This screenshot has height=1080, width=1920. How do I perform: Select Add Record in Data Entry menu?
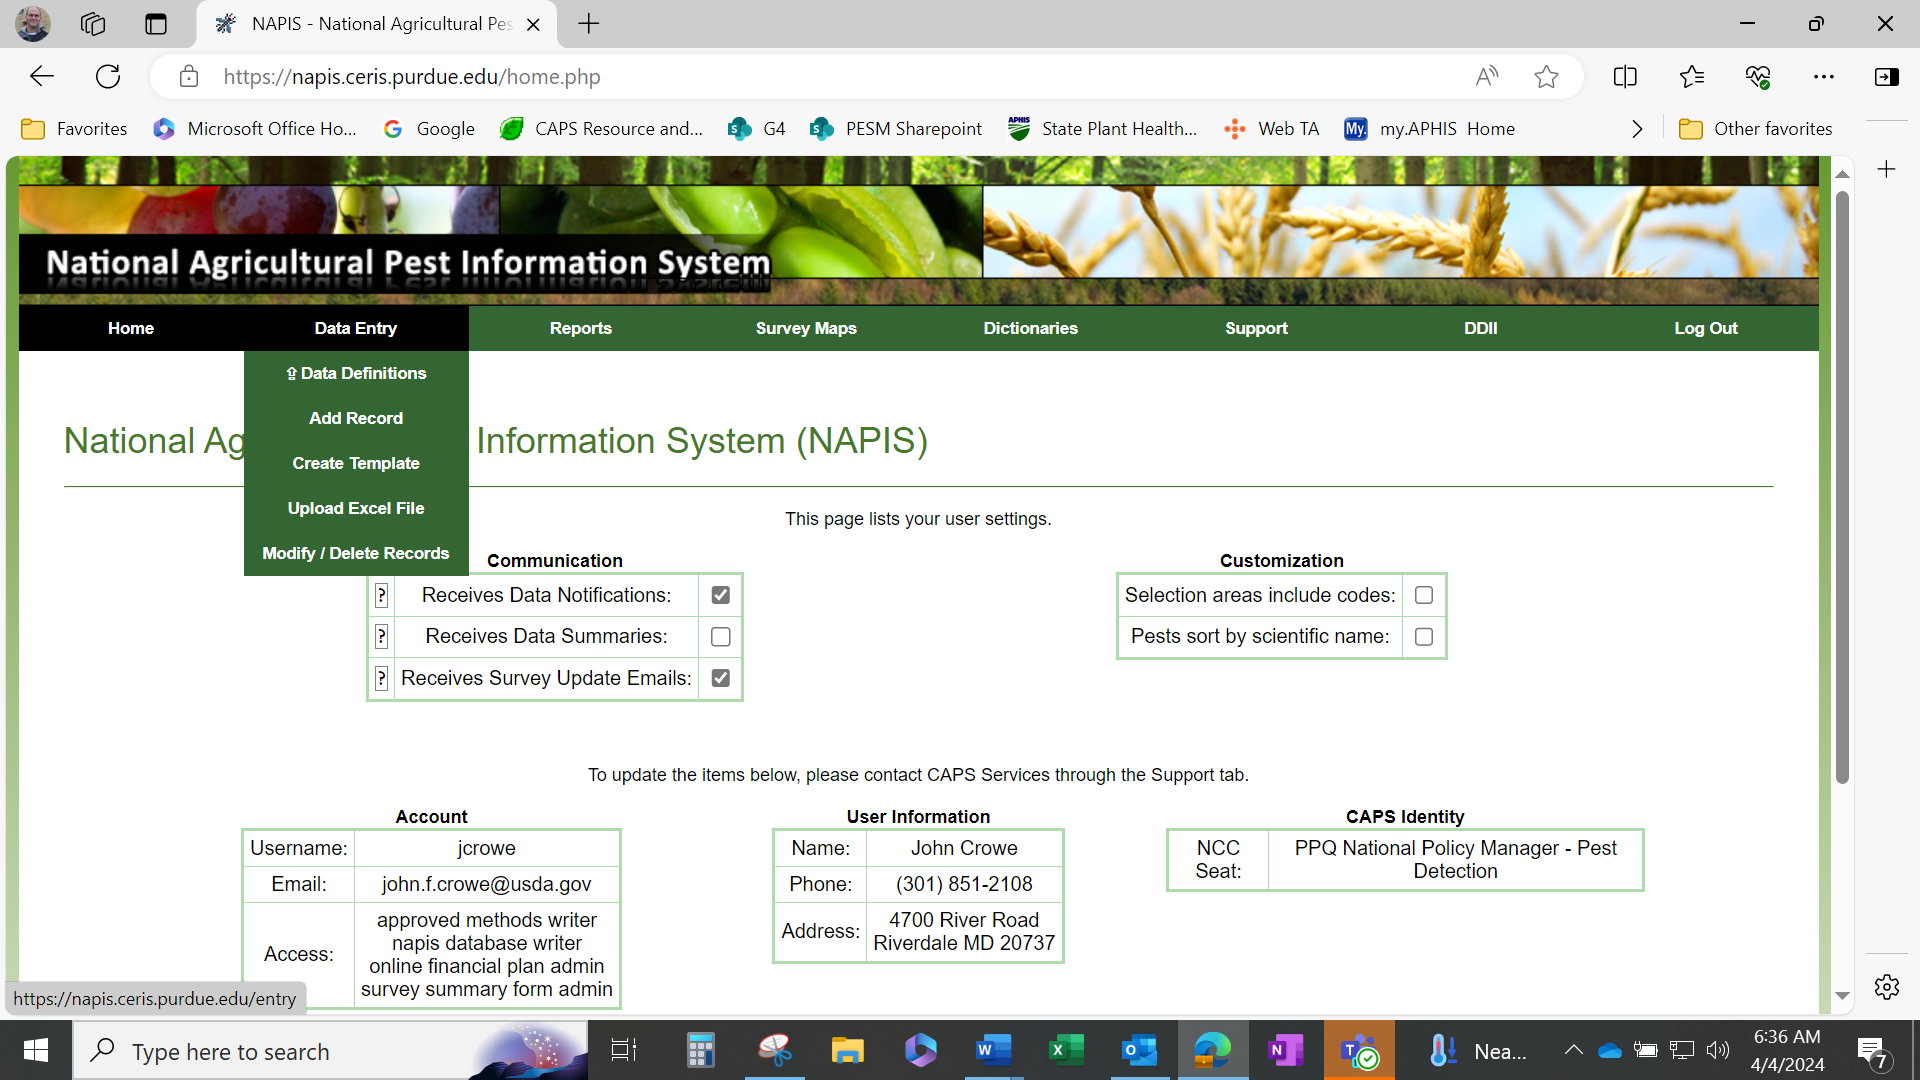click(x=356, y=418)
